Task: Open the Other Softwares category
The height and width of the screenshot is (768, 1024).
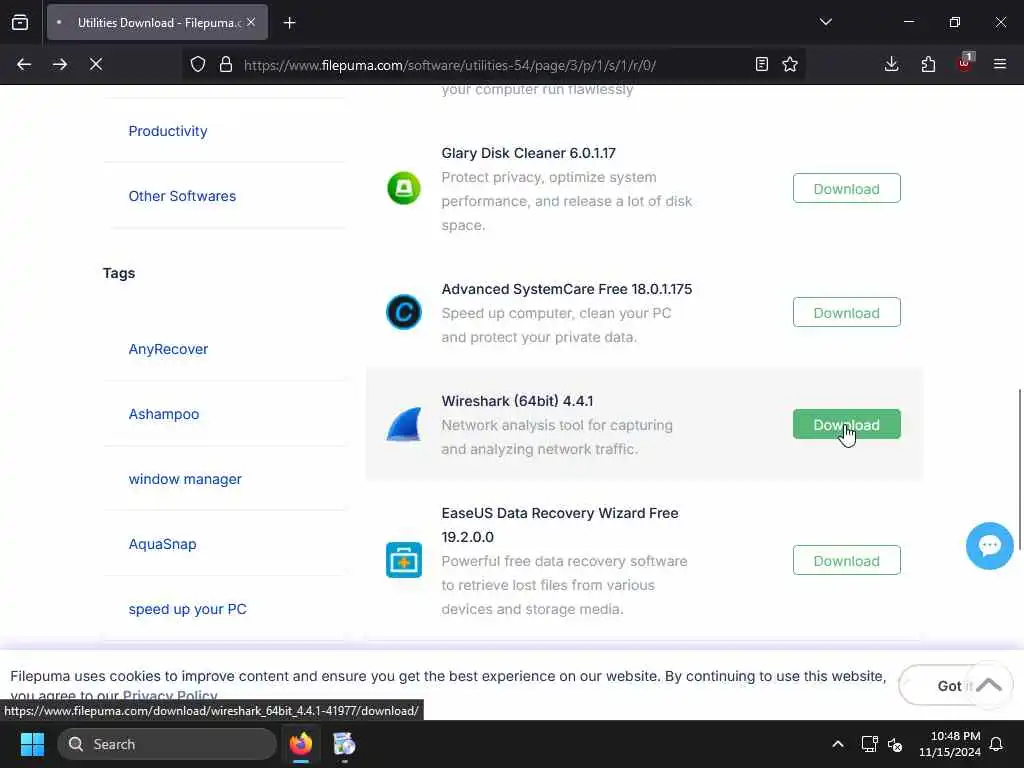Action: [x=182, y=196]
